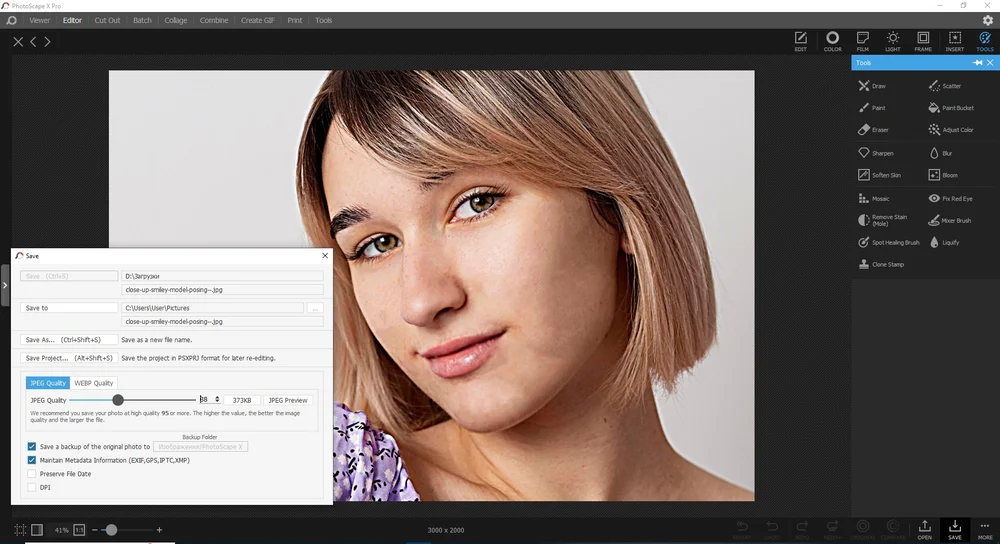The width and height of the screenshot is (1000, 544).
Task: Click the C:\Users\User\Pictures path field
Action: tap(212, 307)
